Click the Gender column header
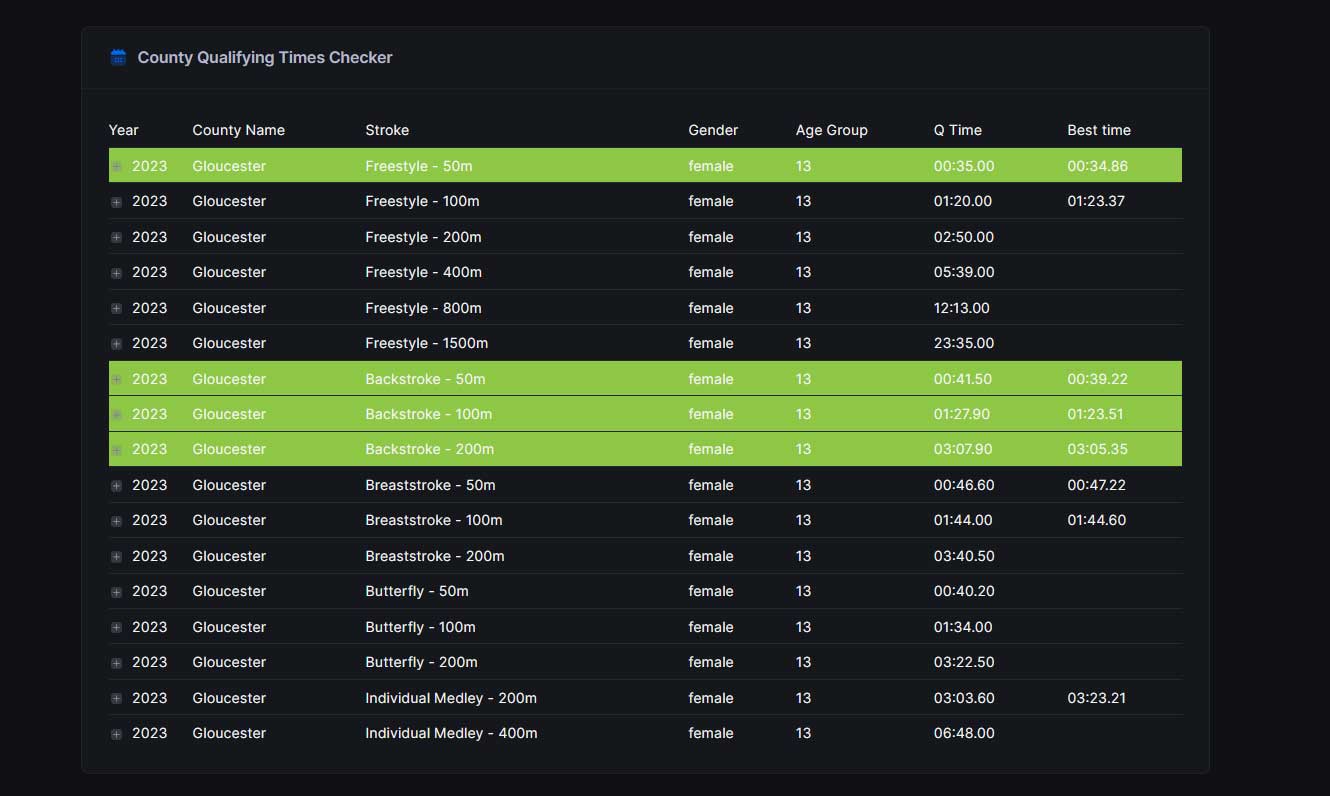The height and width of the screenshot is (796, 1330). 712,130
